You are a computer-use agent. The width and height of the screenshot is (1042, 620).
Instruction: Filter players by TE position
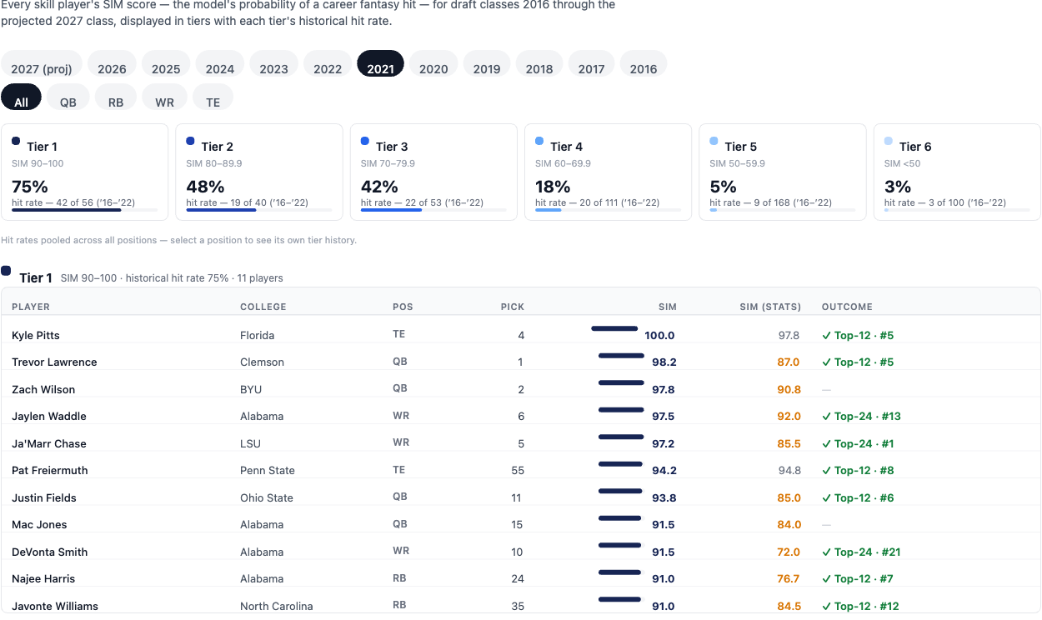click(213, 98)
